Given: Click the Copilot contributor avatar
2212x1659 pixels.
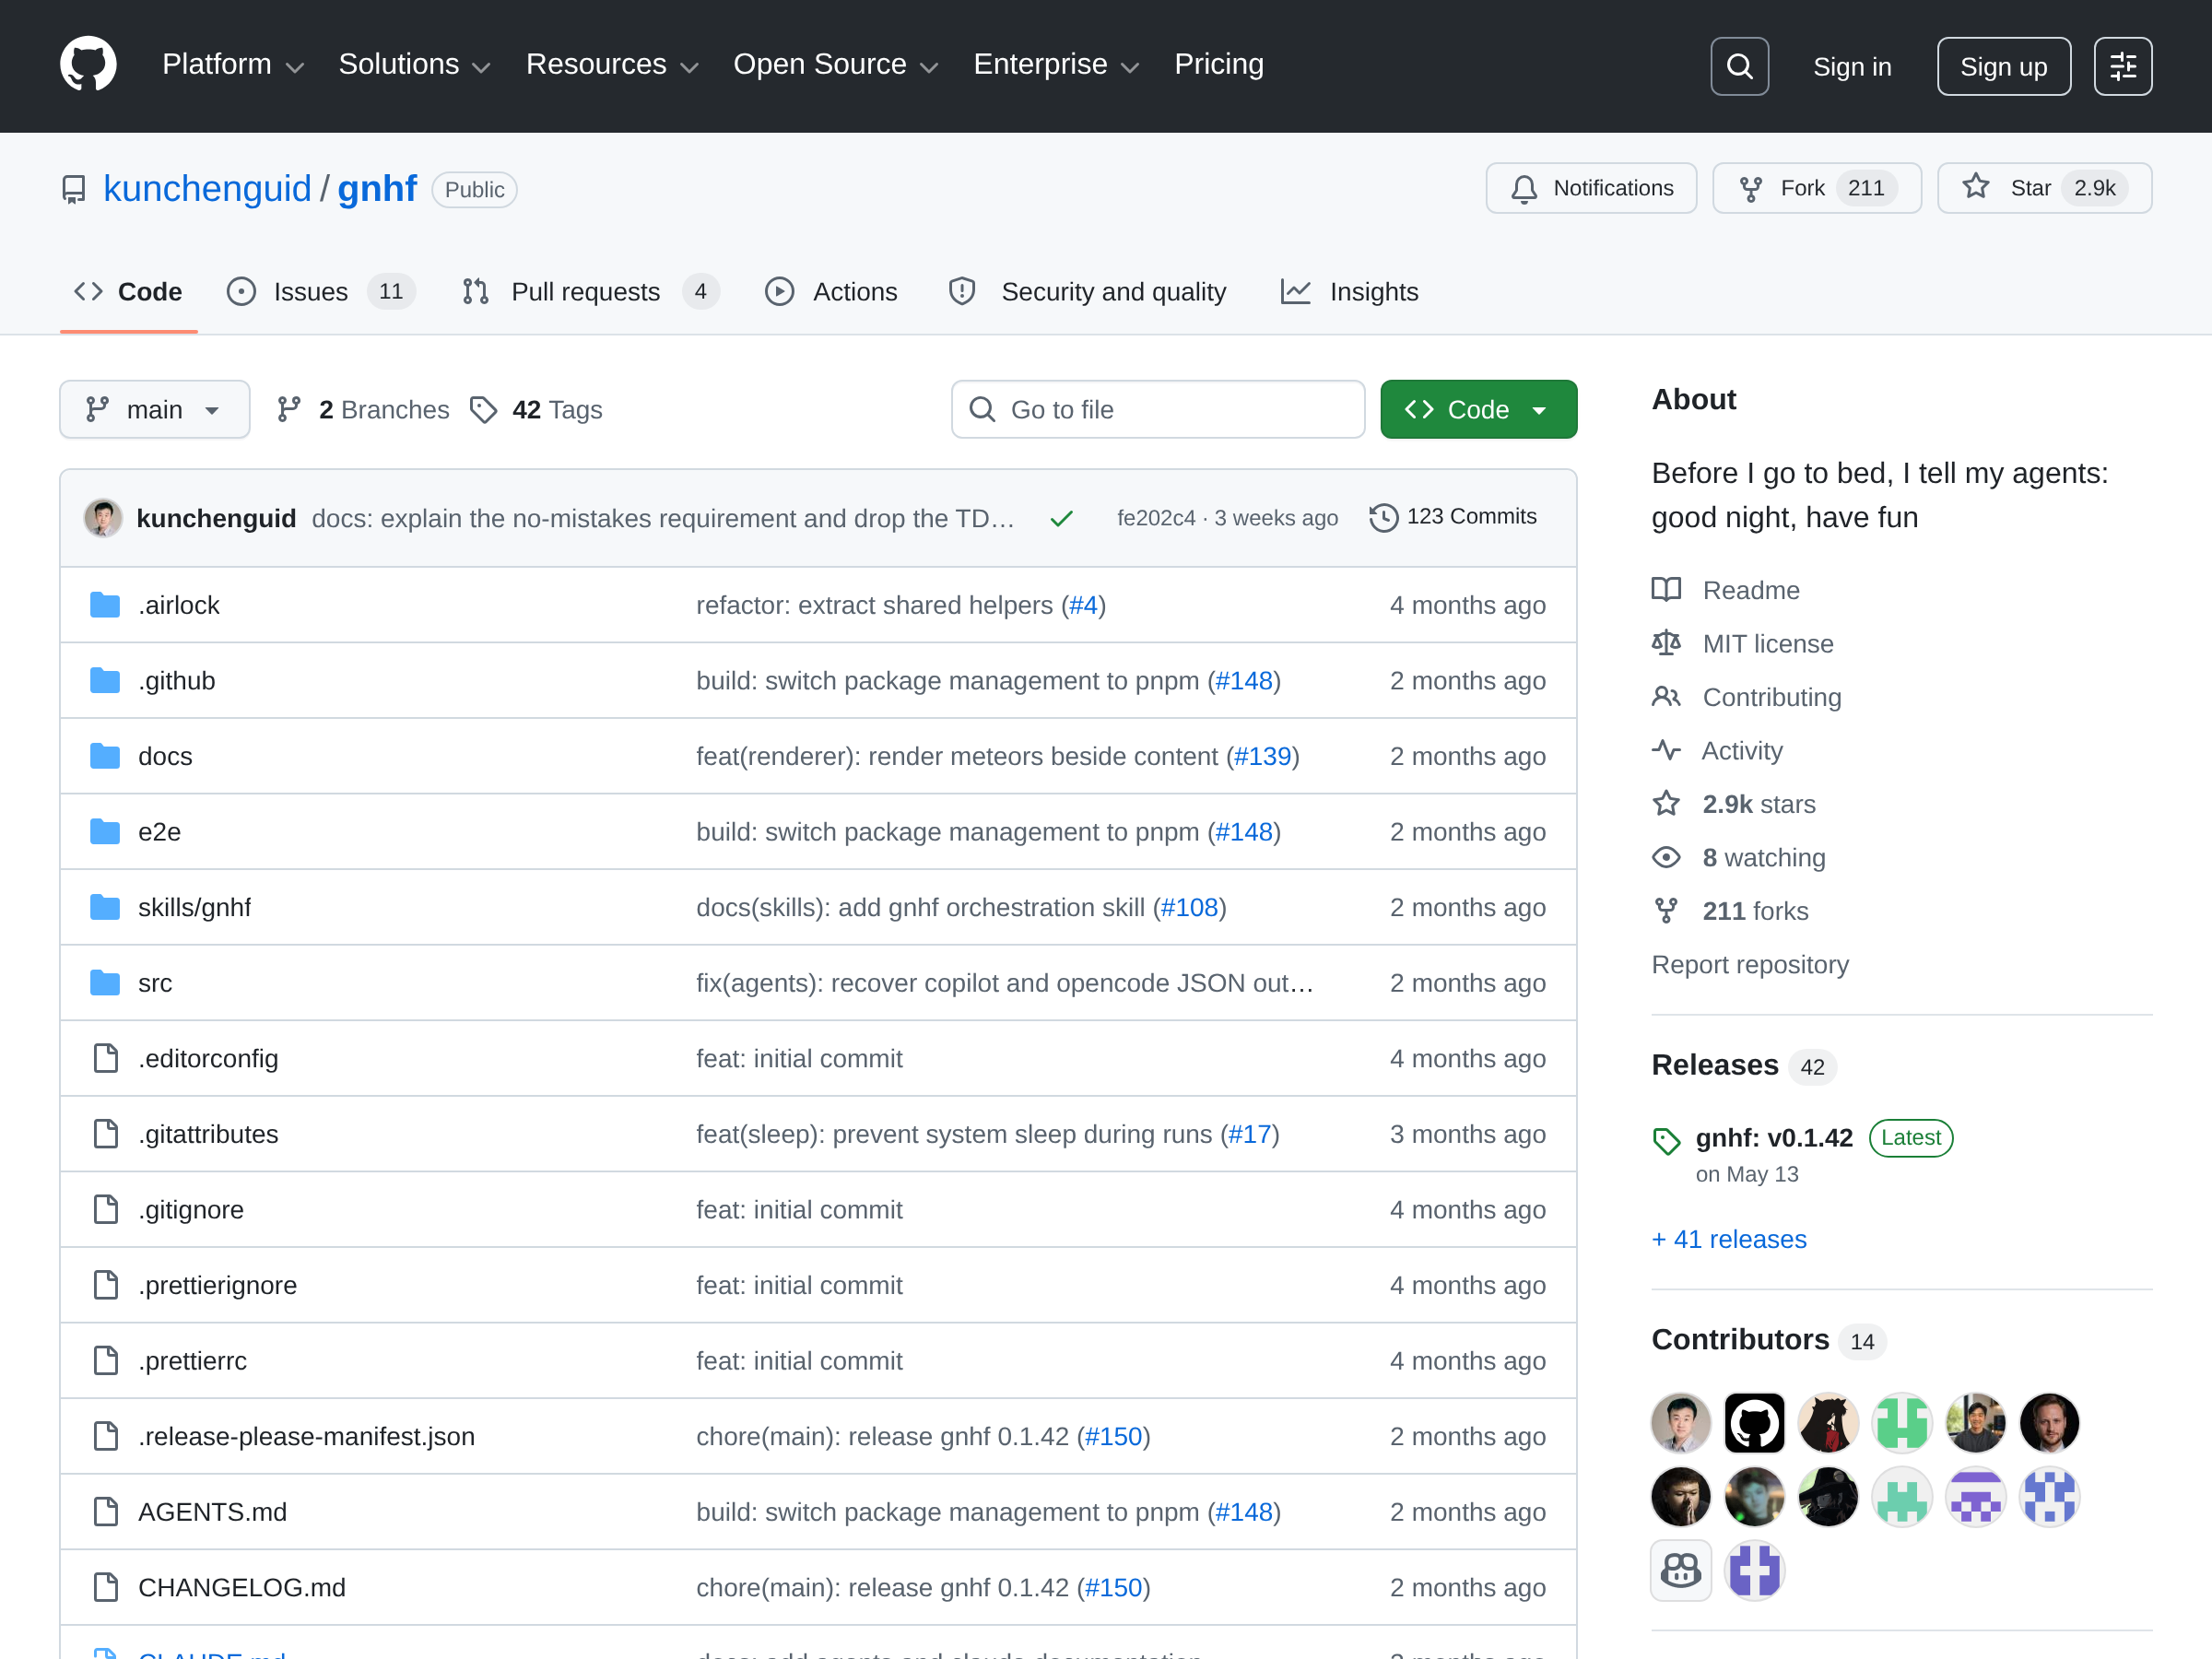Looking at the screenshot, I should click(1680, 1570).
